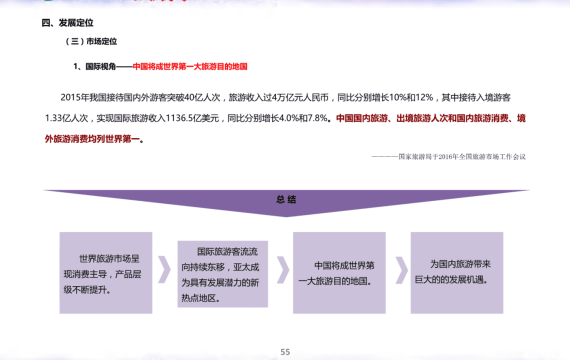This screenshot has width=570, height=360.
Task: Select the 世界旅游市场呈现消费主导 box
Action: tap(106, 273)
